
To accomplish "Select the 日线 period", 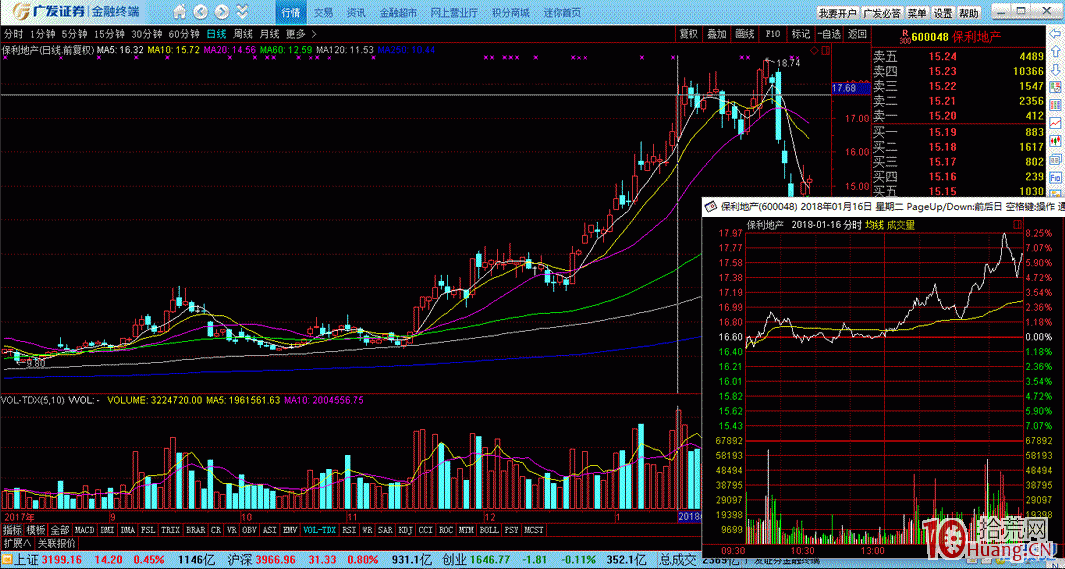I will [x=217, y=34].
